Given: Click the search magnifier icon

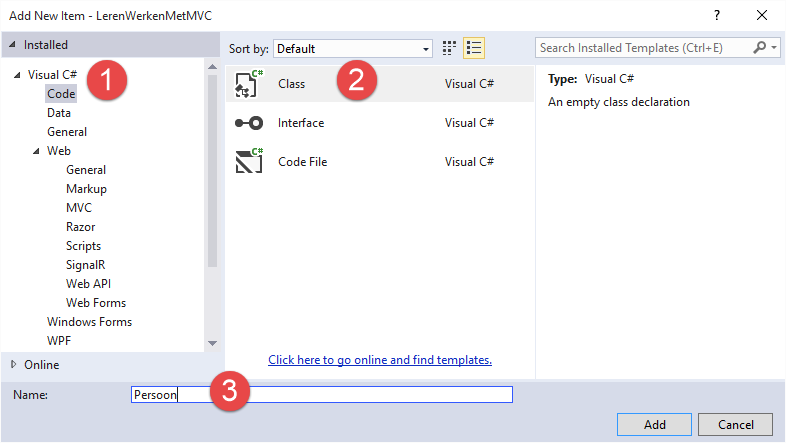Looking at the screenshot, I should click(x=761, y=48).
